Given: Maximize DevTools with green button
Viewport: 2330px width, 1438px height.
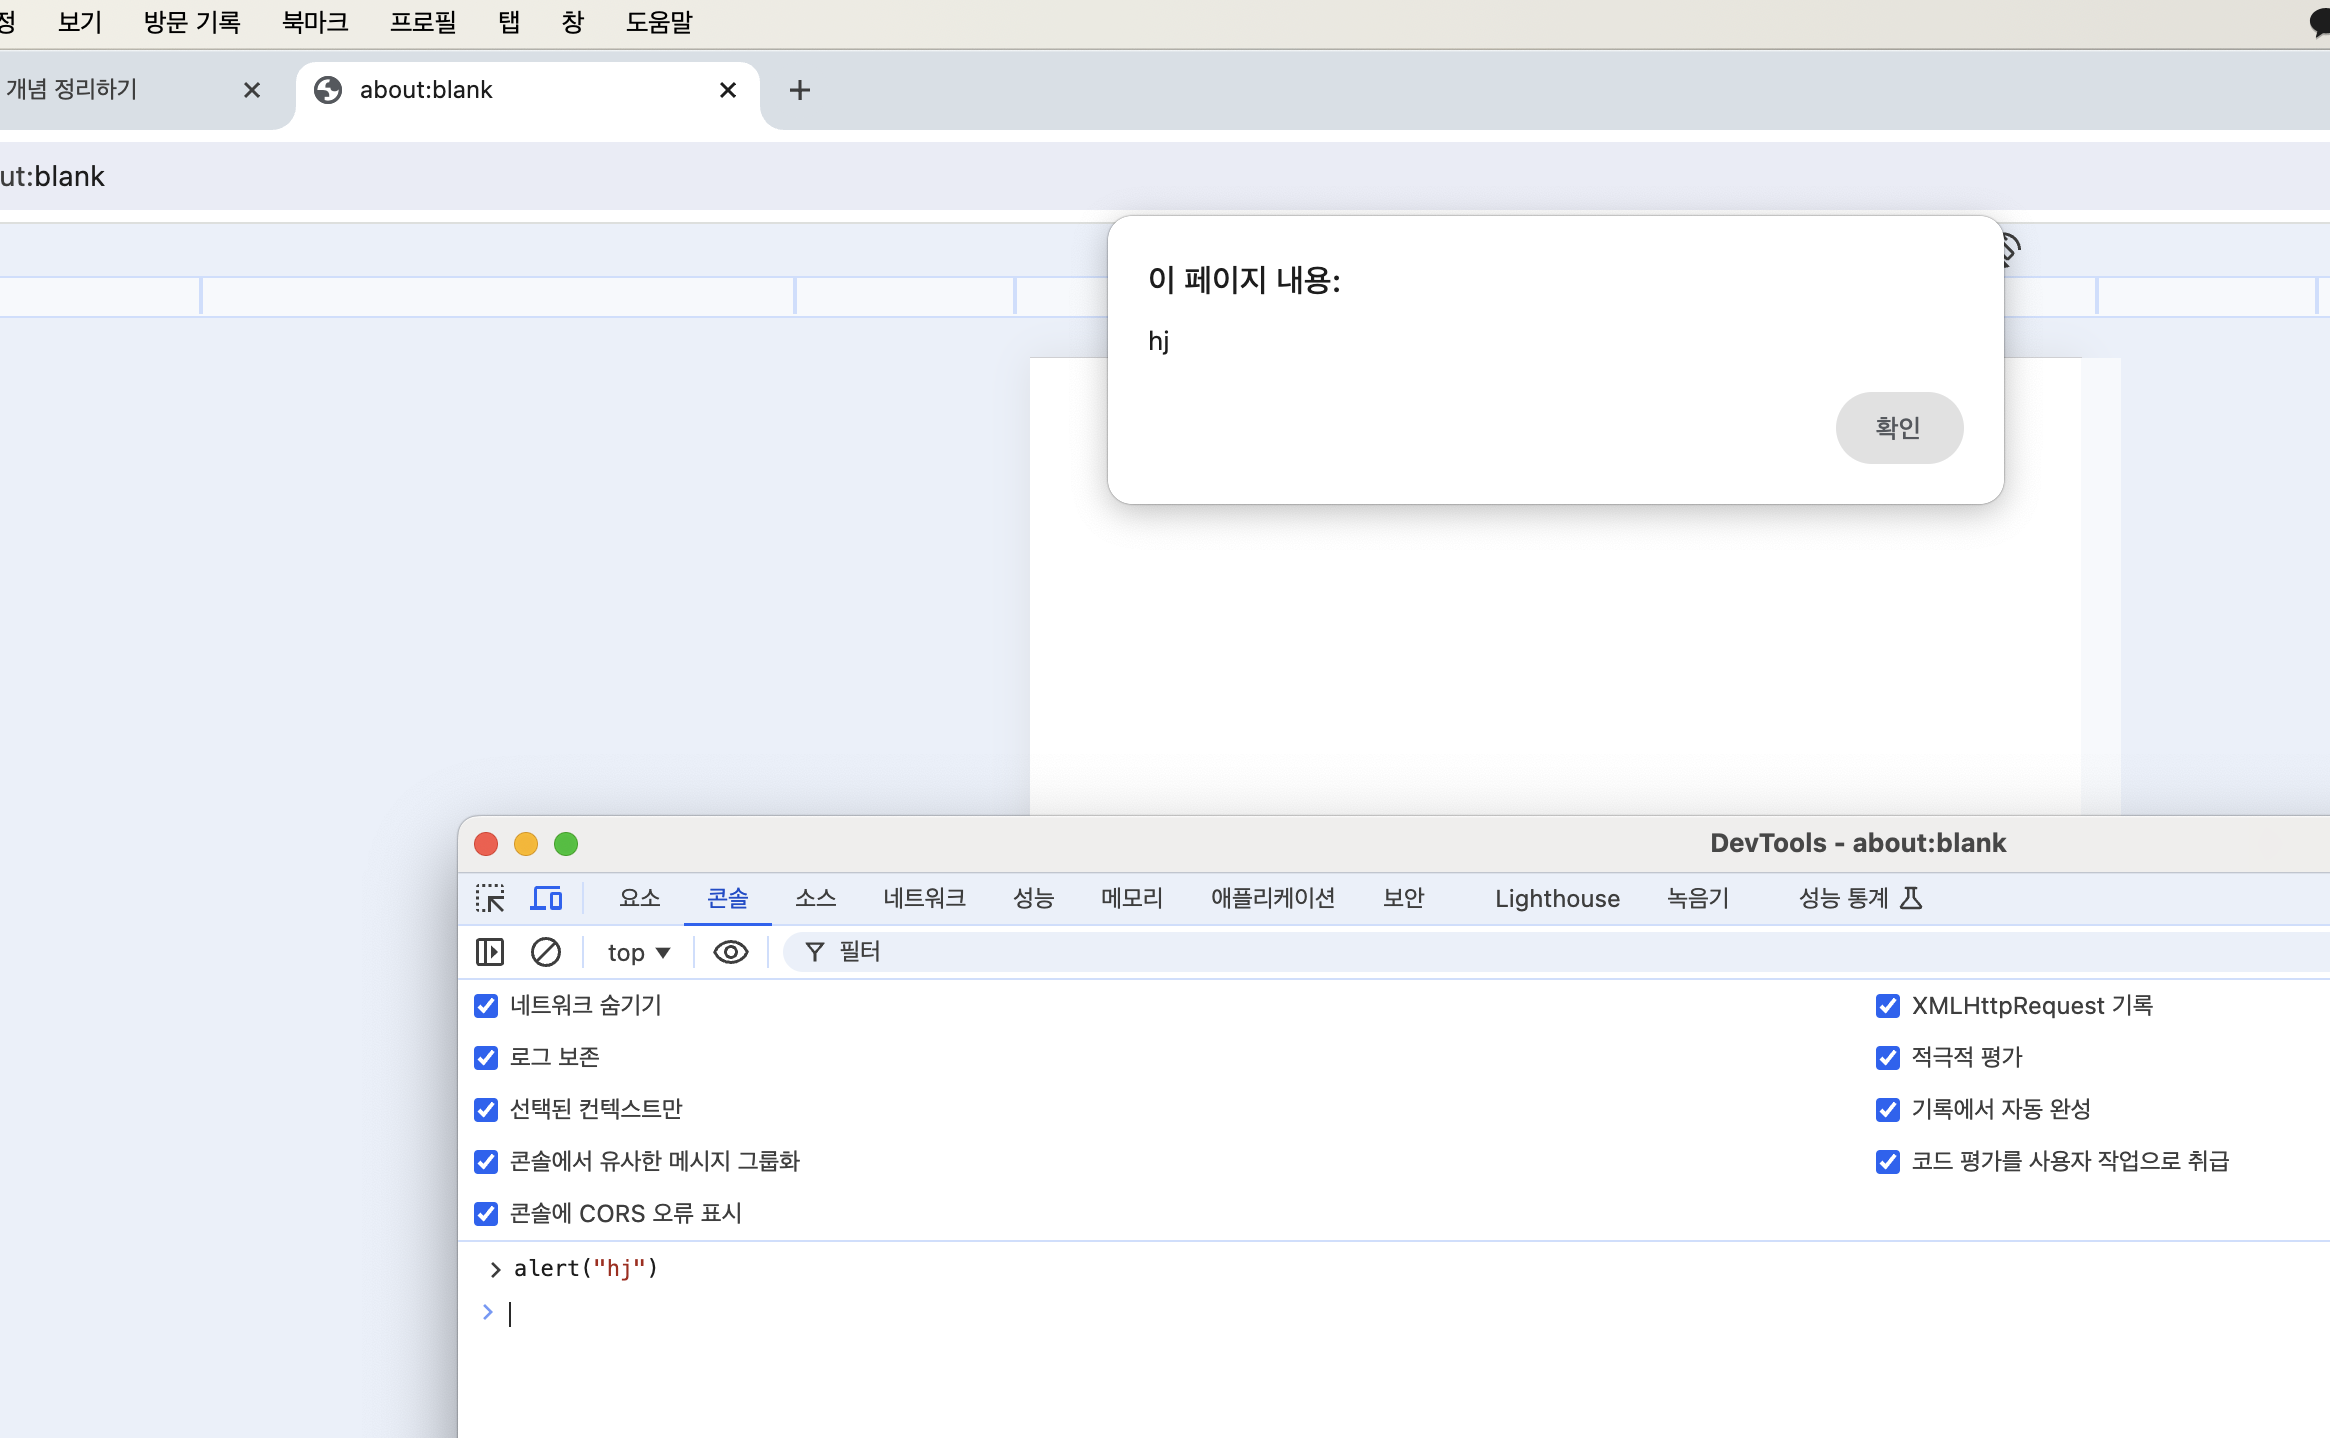Looking at the screenshot, I should pyautogui.click(x=566, y=844).
